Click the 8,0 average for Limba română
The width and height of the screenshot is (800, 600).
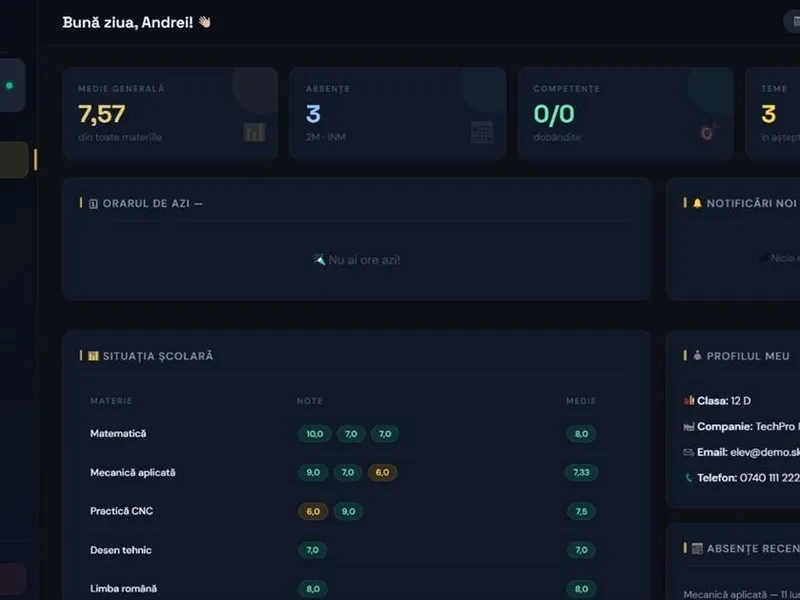pos(581,589)
